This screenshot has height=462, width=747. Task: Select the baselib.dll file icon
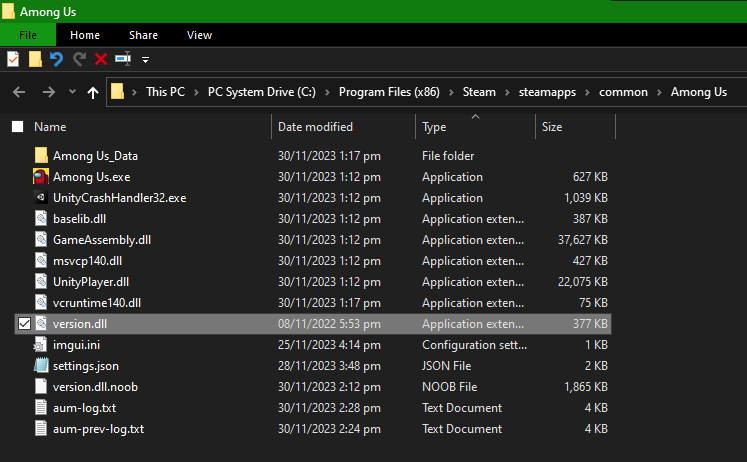[41, 218]
